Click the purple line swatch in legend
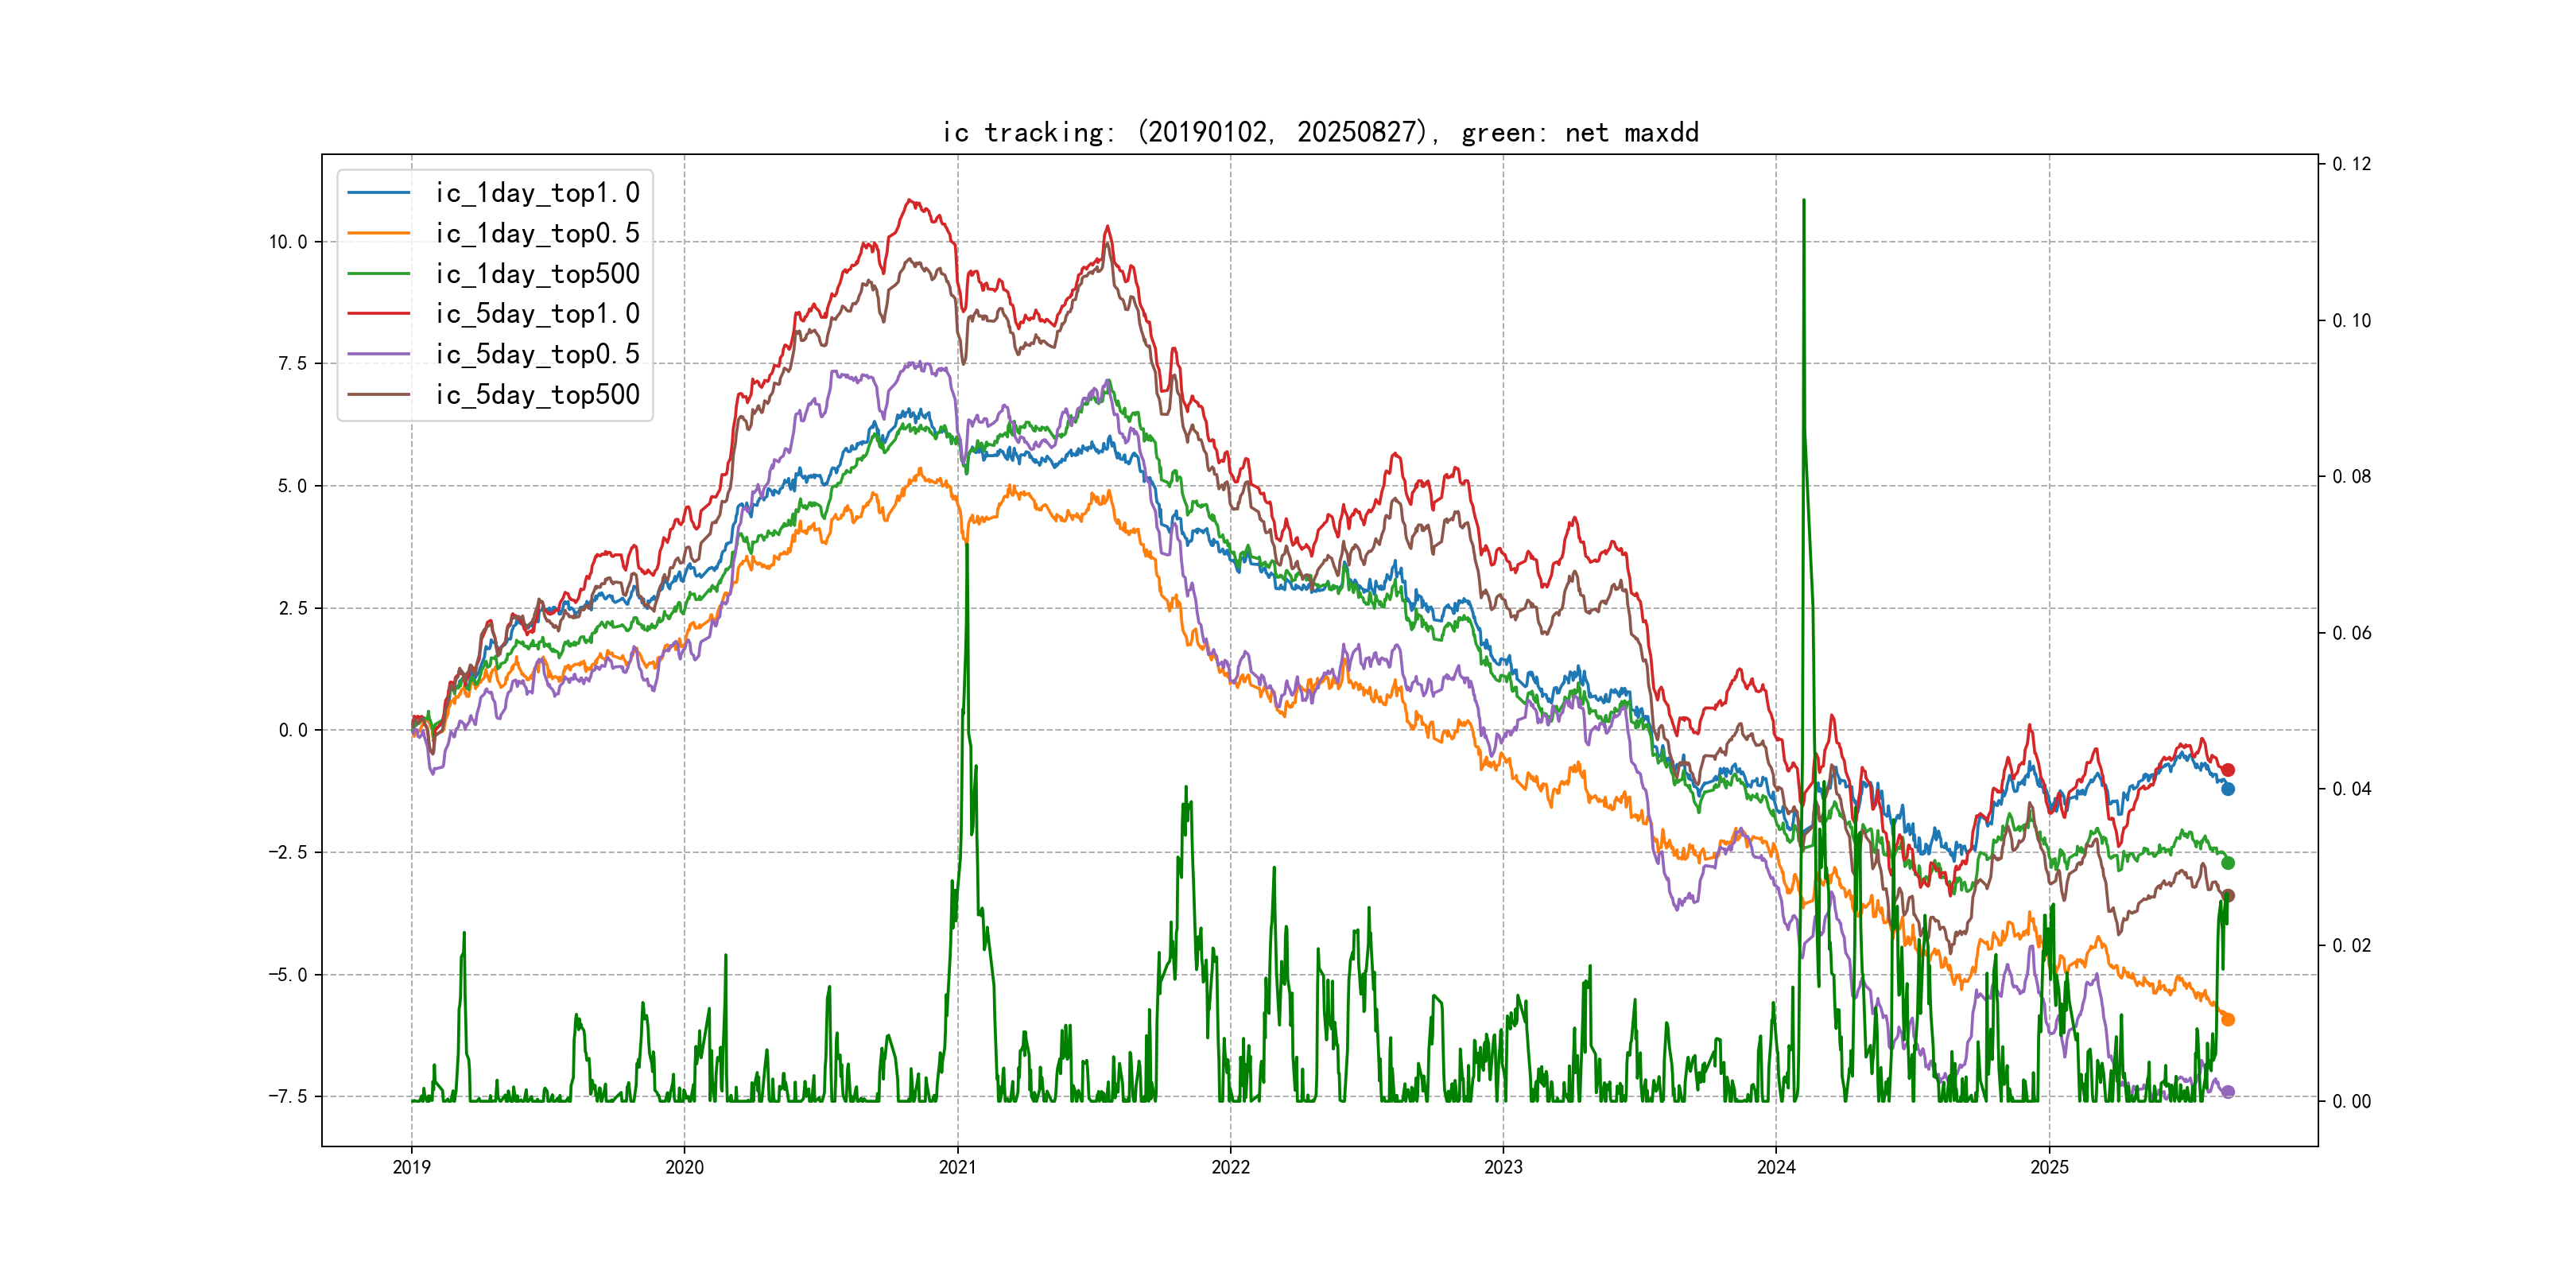Screen dimensions: 2576x1288 tap(379, 354)
